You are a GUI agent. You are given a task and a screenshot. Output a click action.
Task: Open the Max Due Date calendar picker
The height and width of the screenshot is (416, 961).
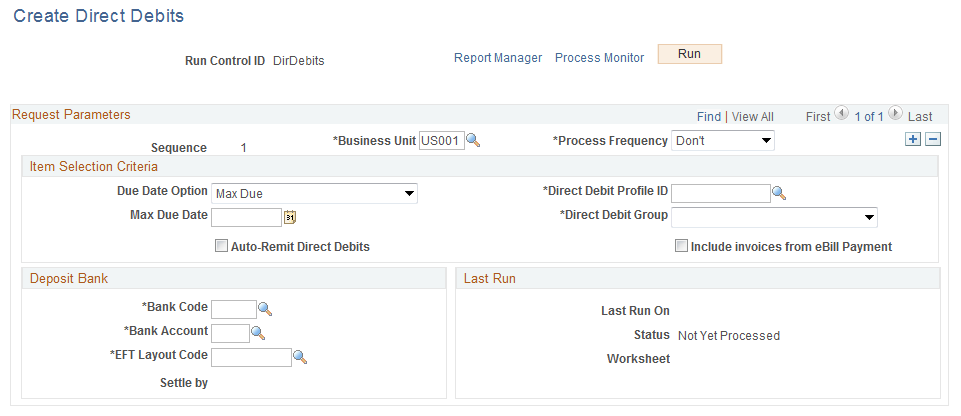[290, 217]
